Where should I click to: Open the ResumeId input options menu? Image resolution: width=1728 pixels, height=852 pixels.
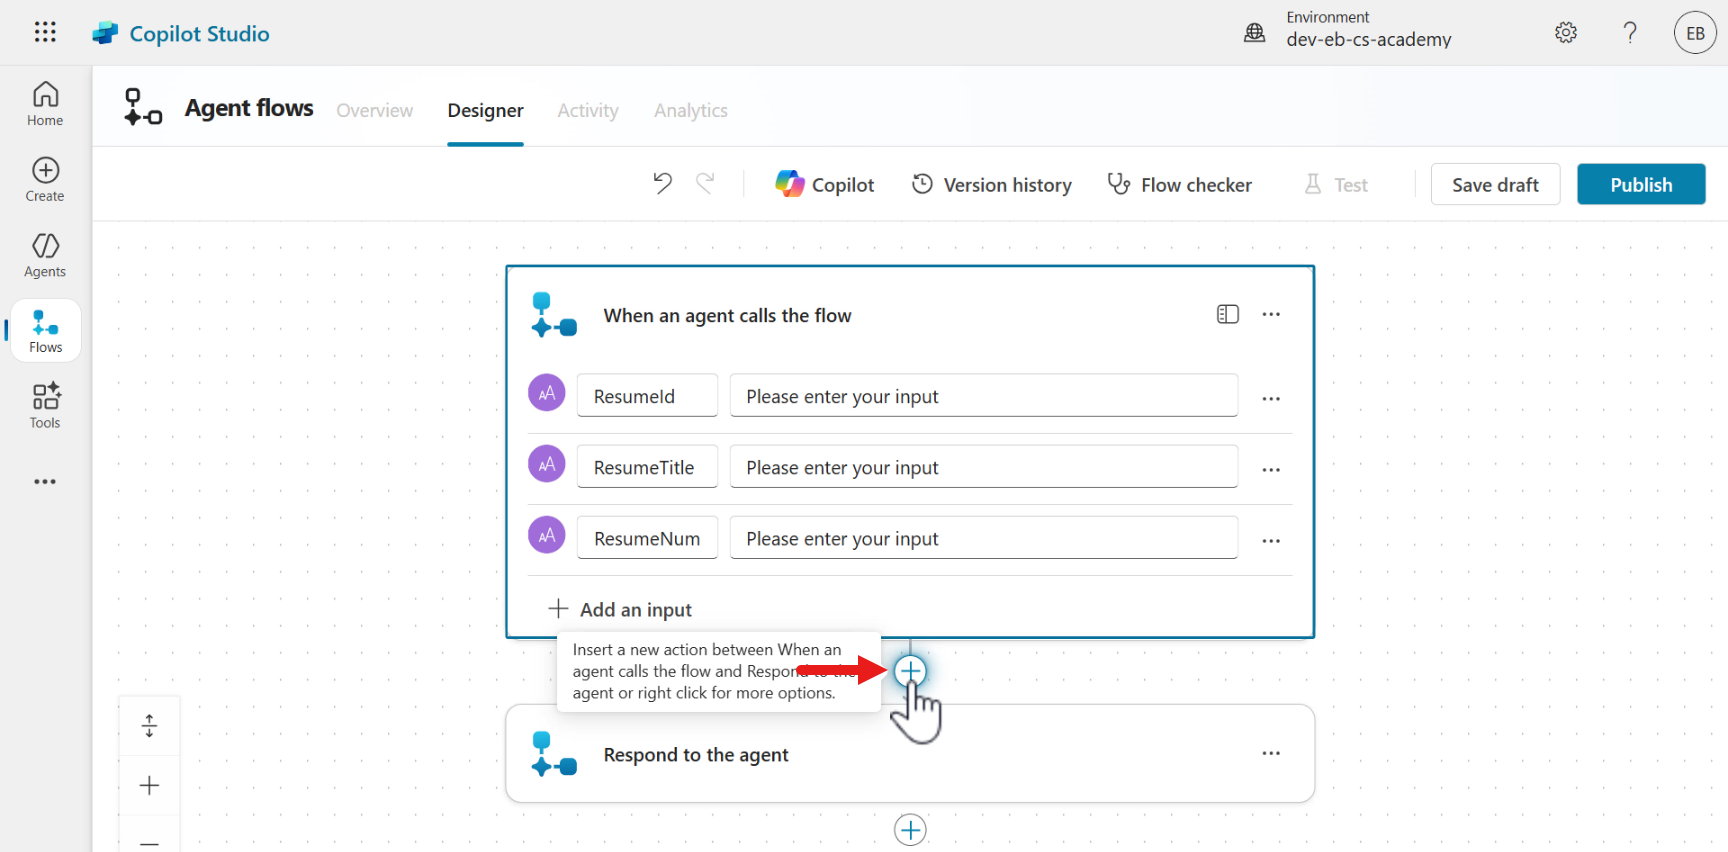[x=1271, y=398]
